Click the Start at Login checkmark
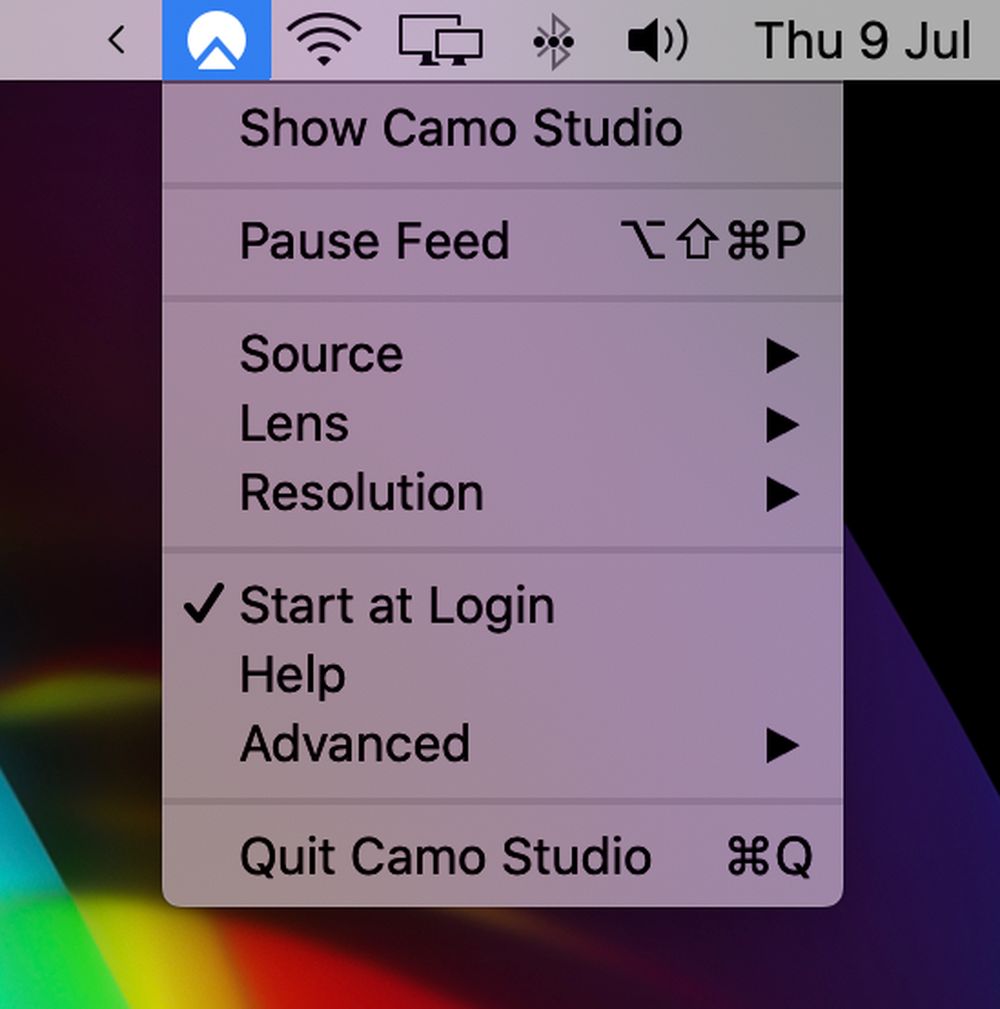The image size is (1000, 1009). pyautogui.click(x=204, y=604)
